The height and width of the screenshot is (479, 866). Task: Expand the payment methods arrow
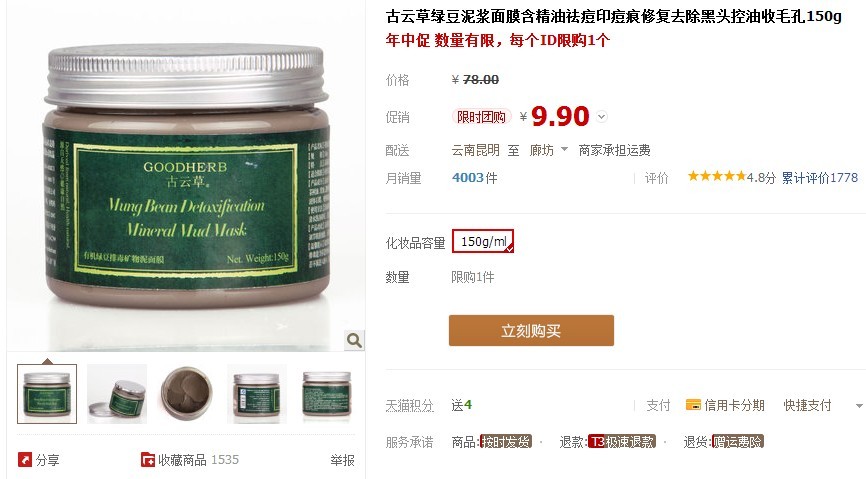[859, 406]
